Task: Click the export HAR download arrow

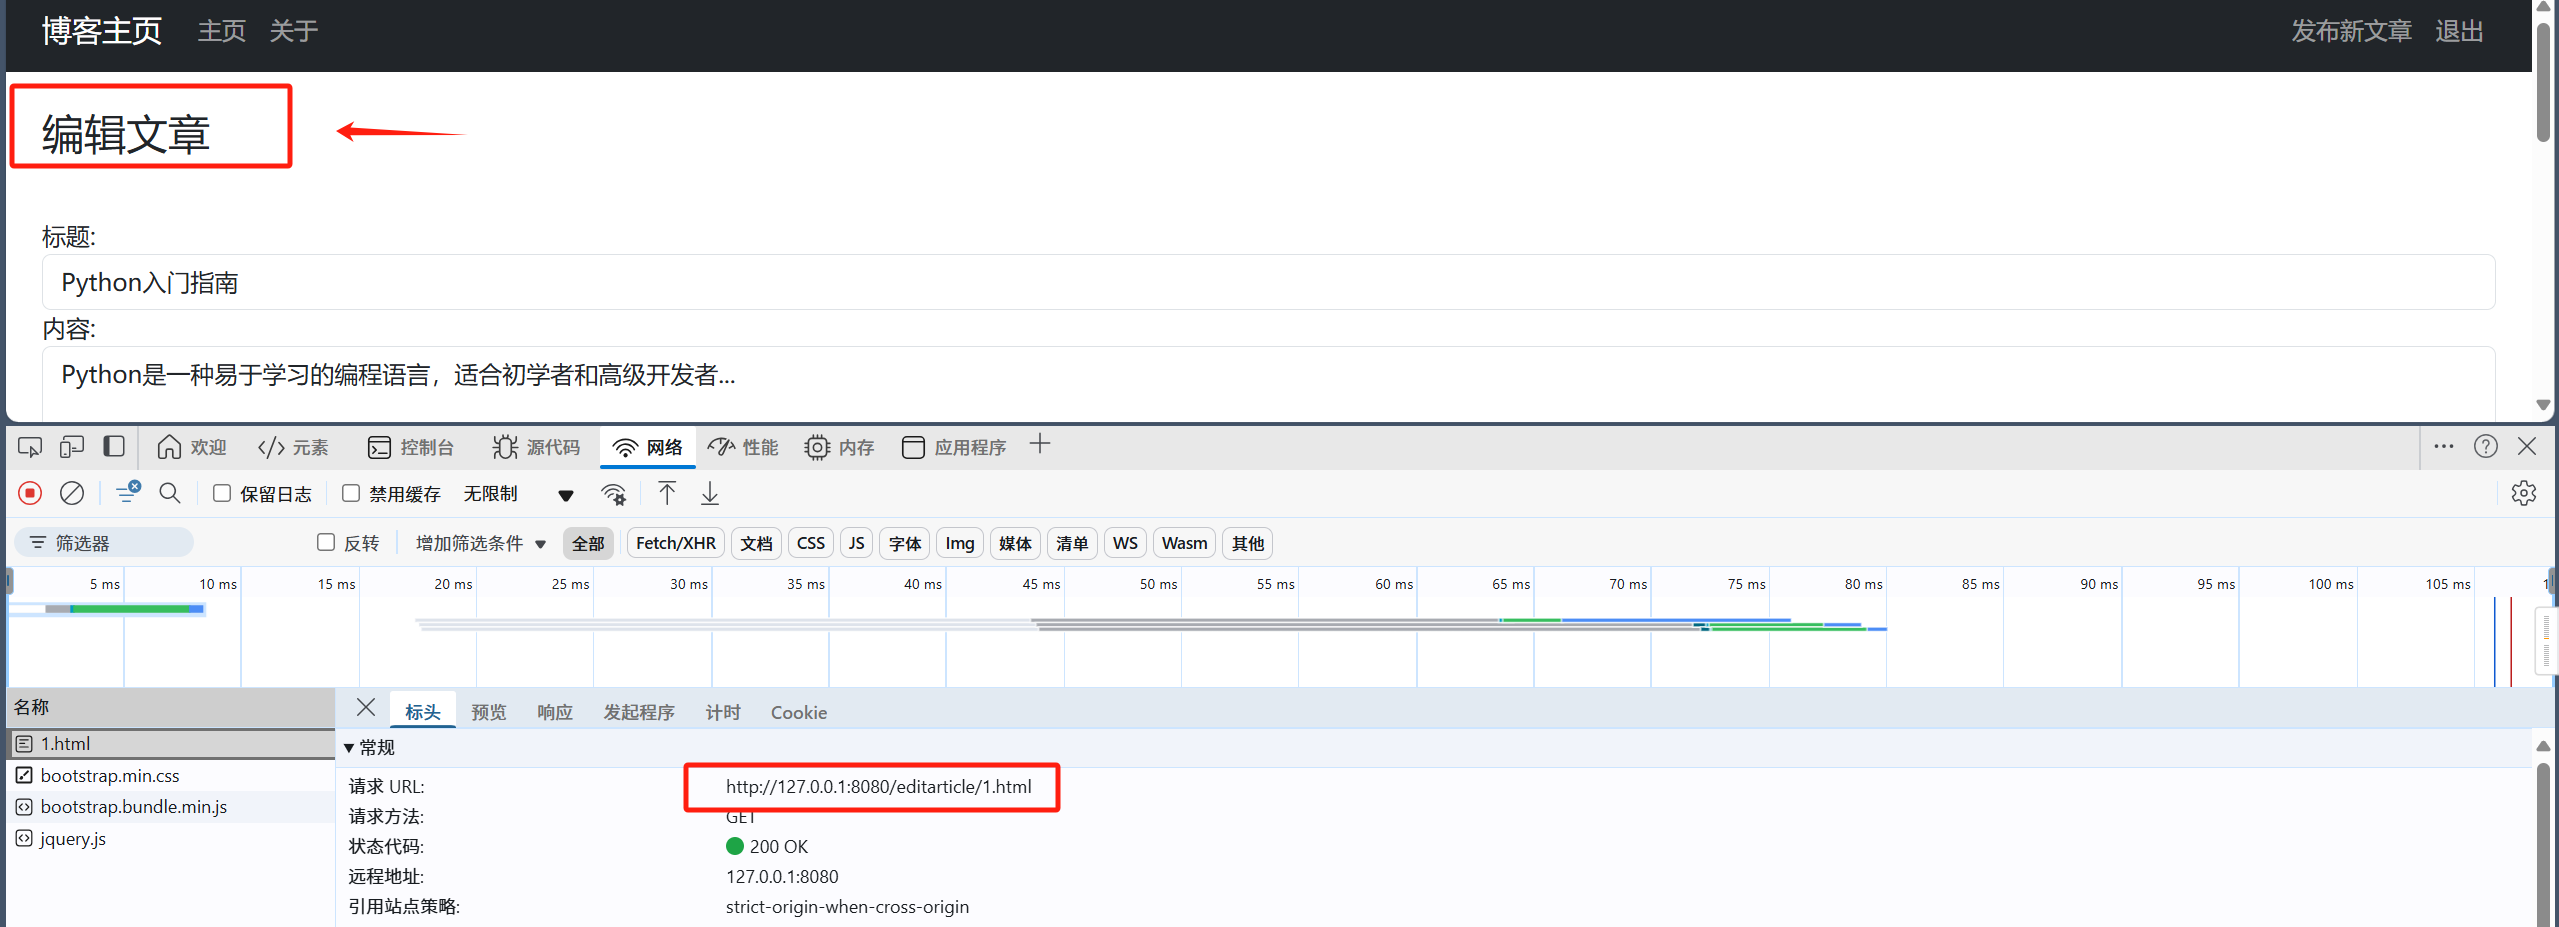Action: [710, 493]
